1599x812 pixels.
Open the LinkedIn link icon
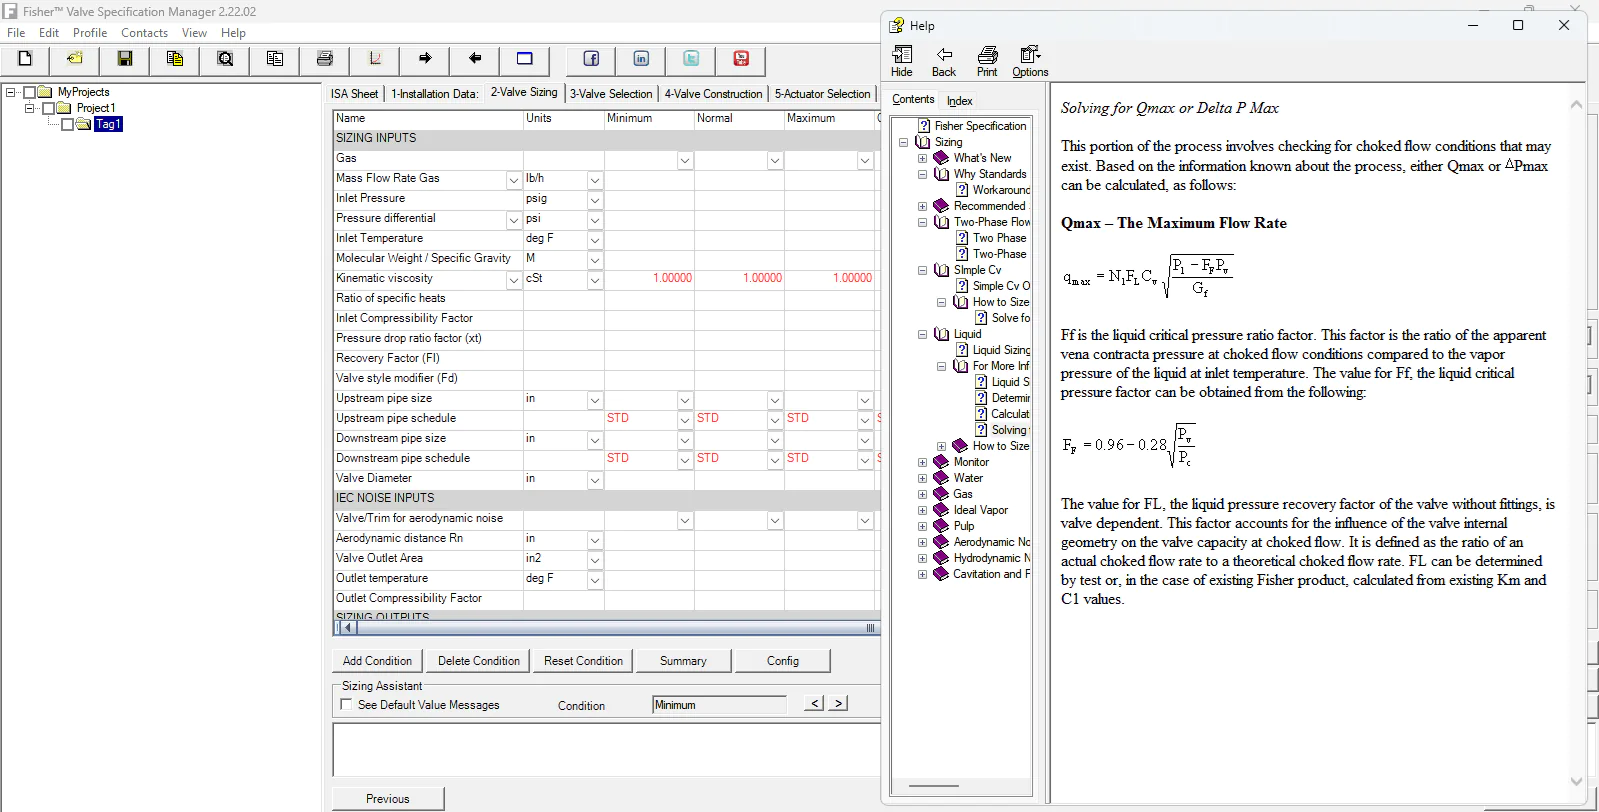coord(641,59)
